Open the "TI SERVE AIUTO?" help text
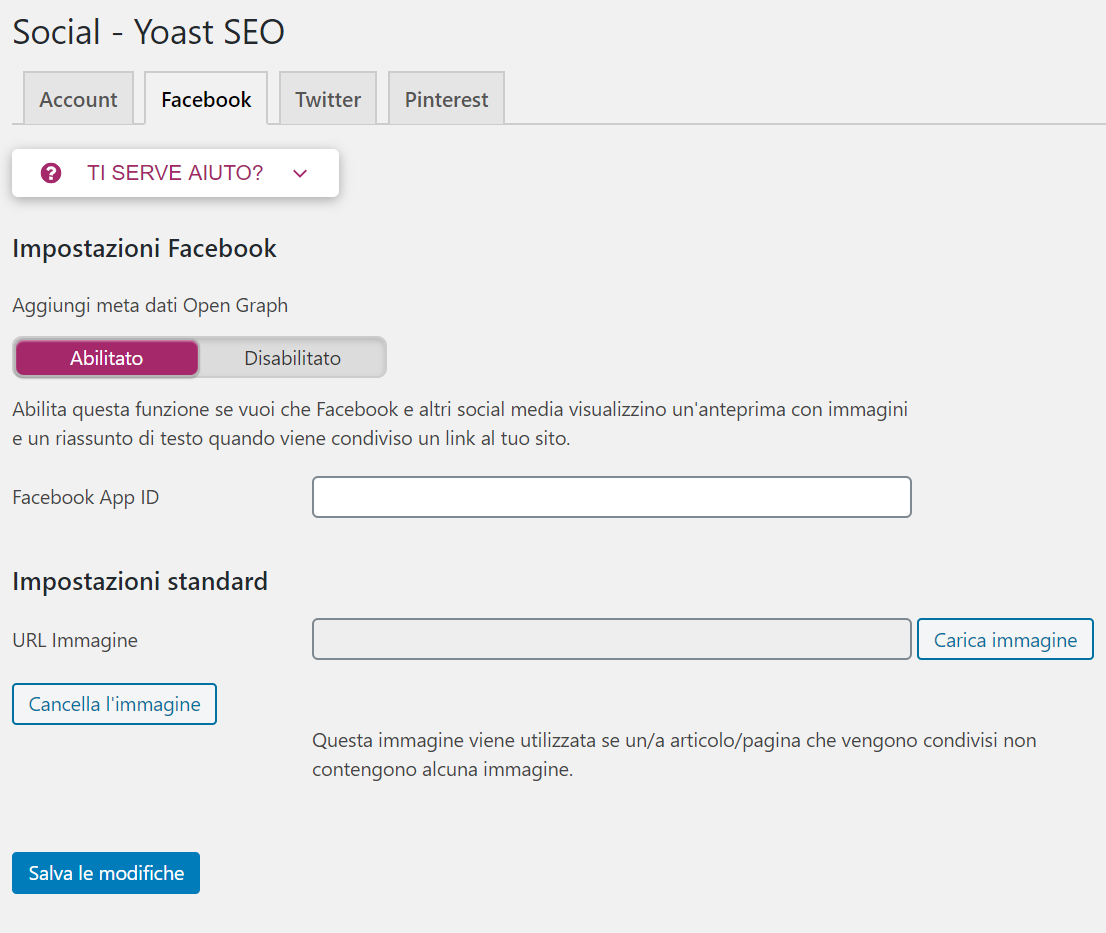 175,173
